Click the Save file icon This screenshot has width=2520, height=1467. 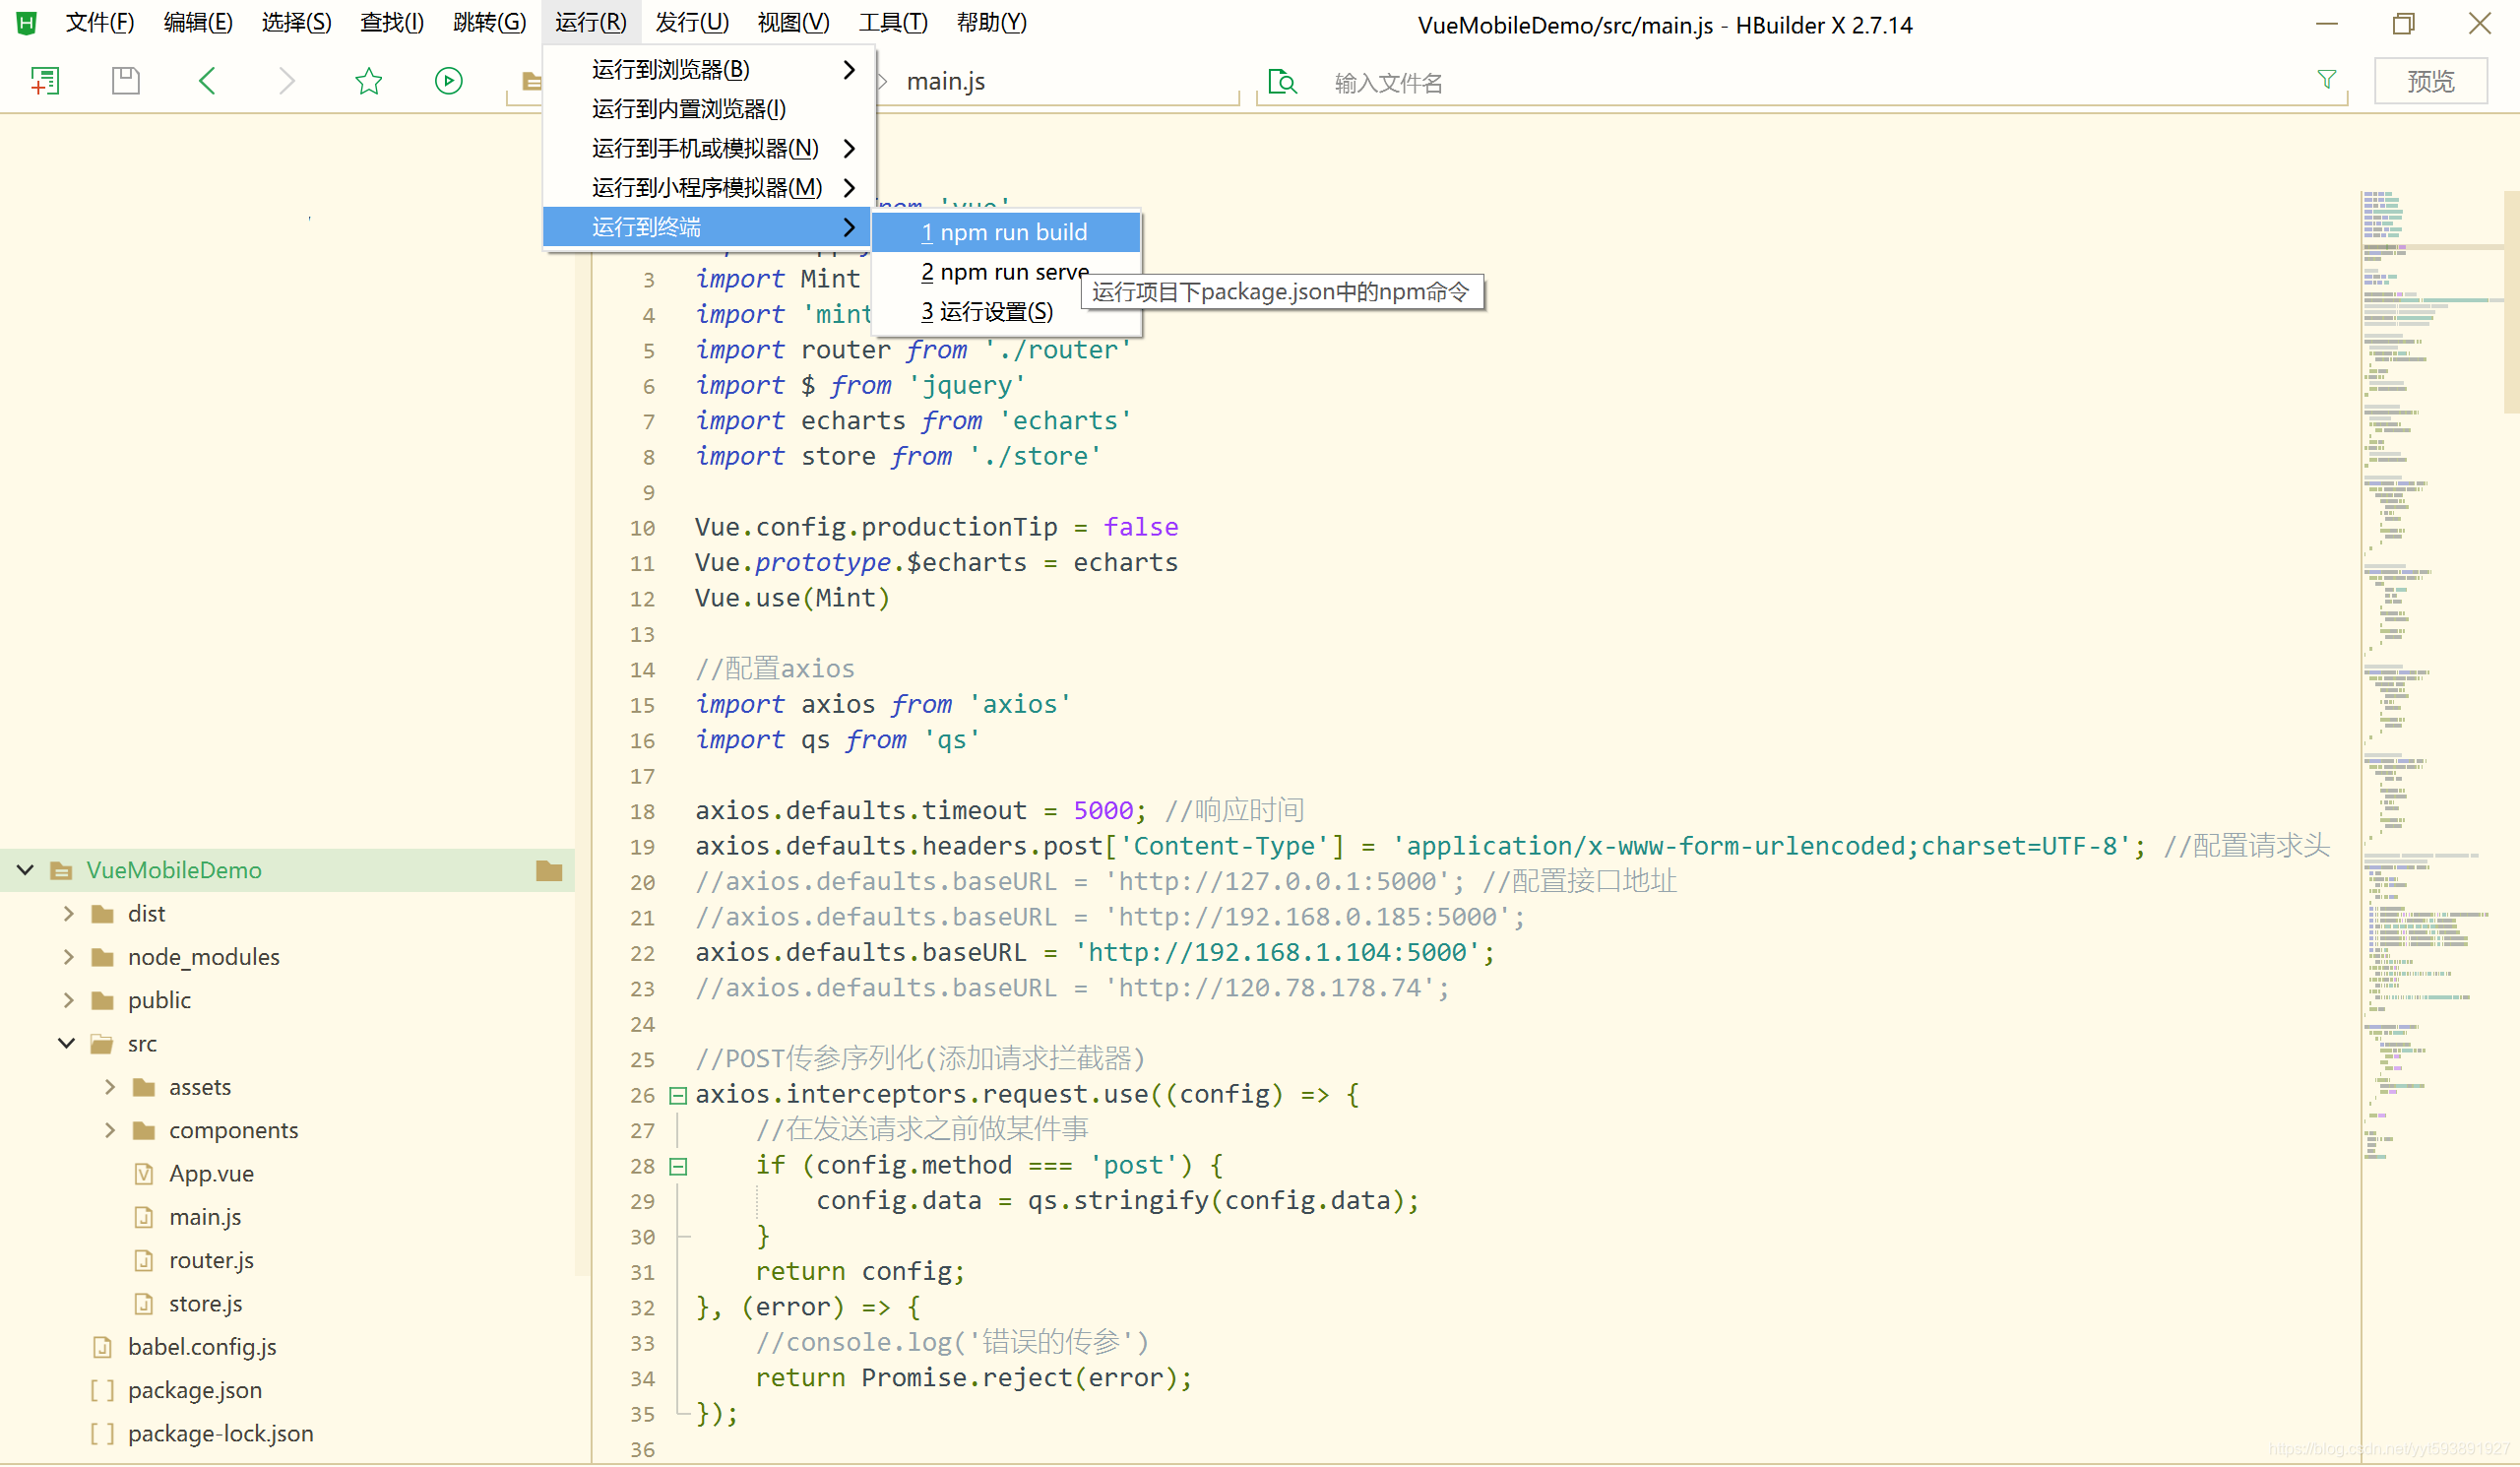point(126,81)
